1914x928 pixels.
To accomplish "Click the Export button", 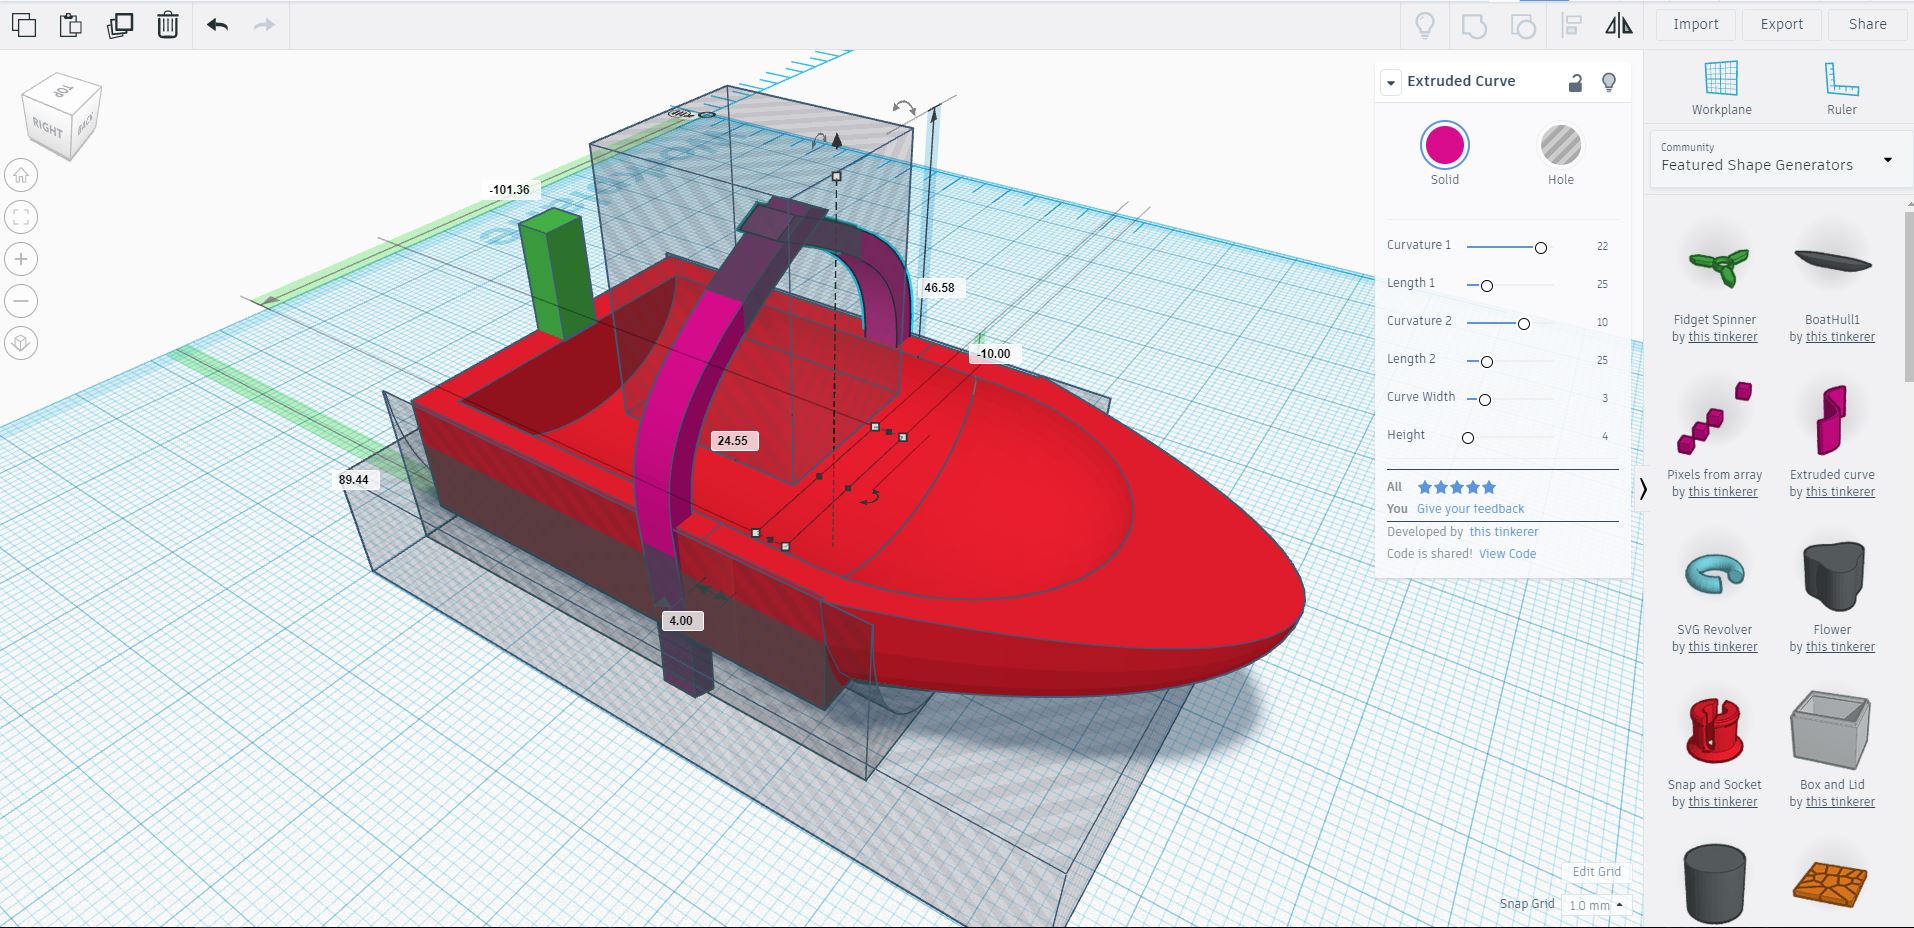I will (x=1781, y=24).
